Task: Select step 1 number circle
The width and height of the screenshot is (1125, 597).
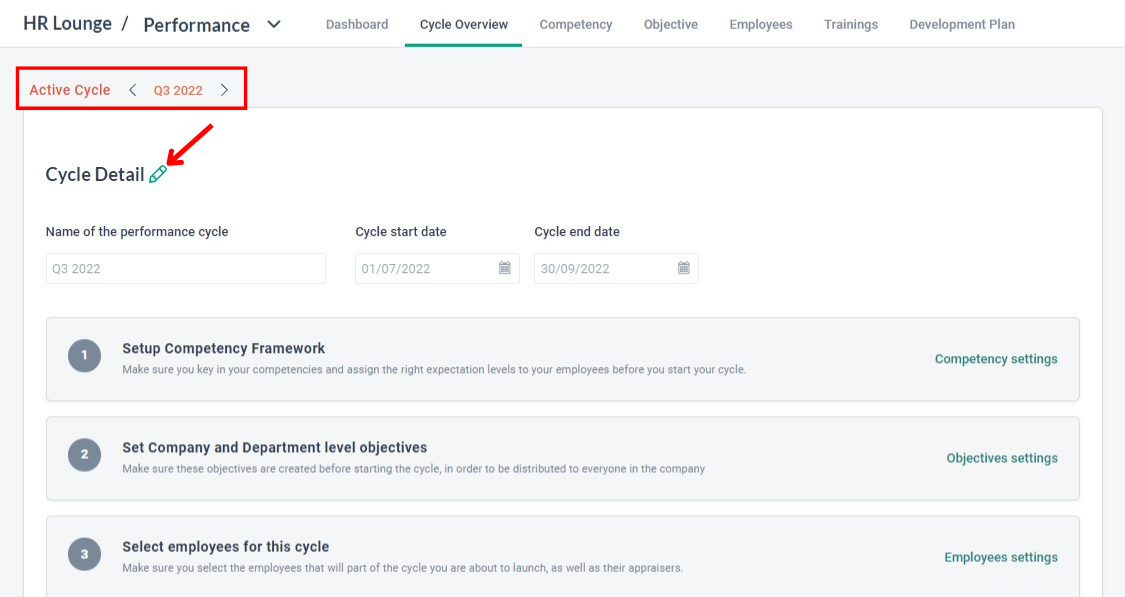Action: [84, 355]
